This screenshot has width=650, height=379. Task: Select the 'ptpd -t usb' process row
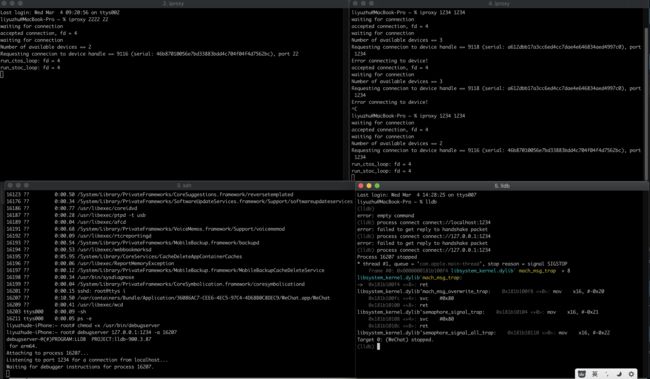coord(76,215)
